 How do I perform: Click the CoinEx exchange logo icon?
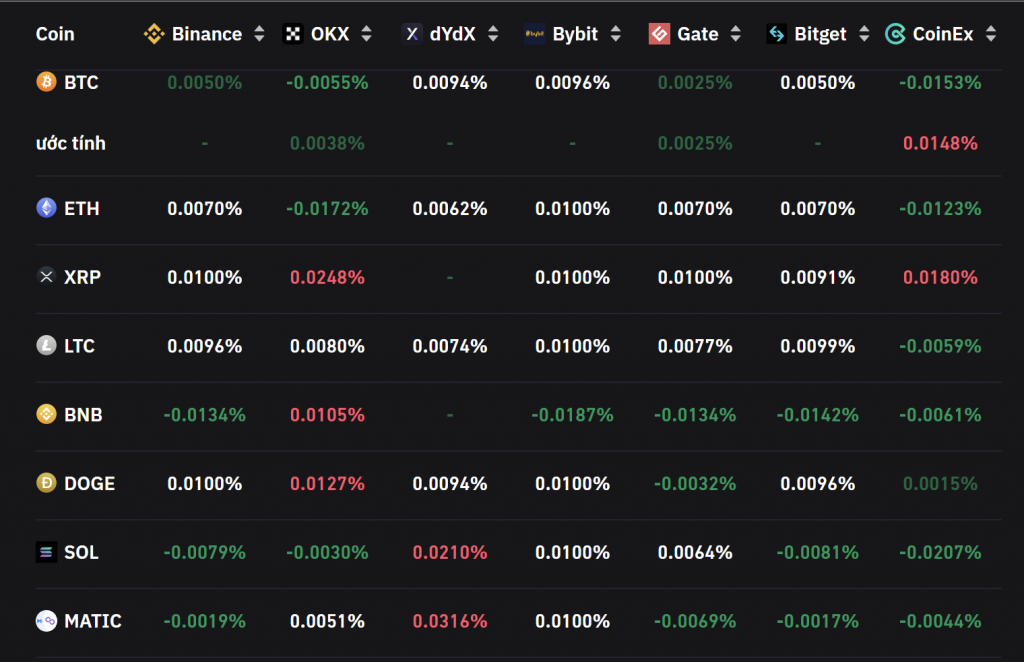pyautogui.click(x=895, y=34)
